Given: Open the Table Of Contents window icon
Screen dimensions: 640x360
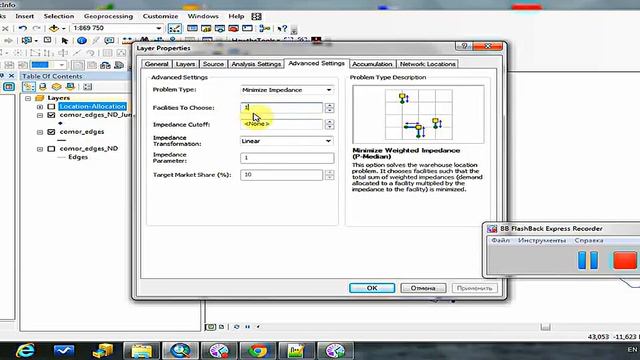Looking at the screenshot, I should tap(192, 28).
